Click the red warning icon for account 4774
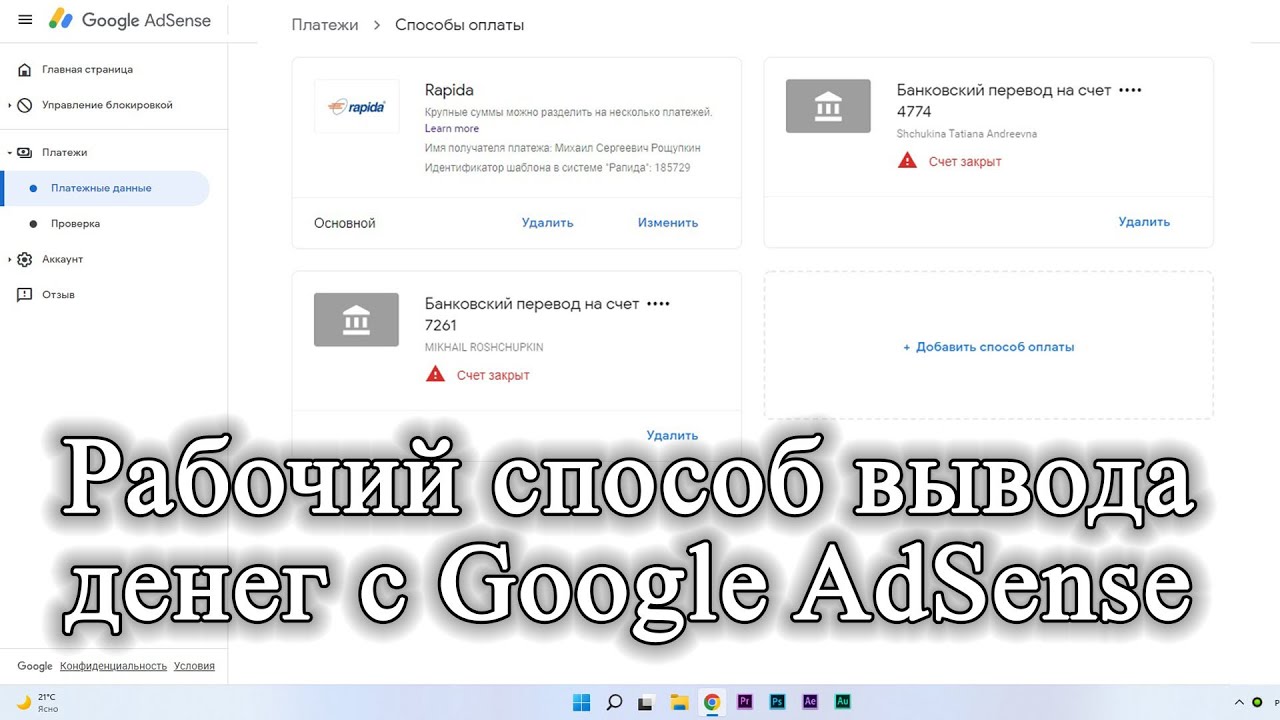Image resolution: width=1280 pixels, height=720 pixels. point(907,160)
